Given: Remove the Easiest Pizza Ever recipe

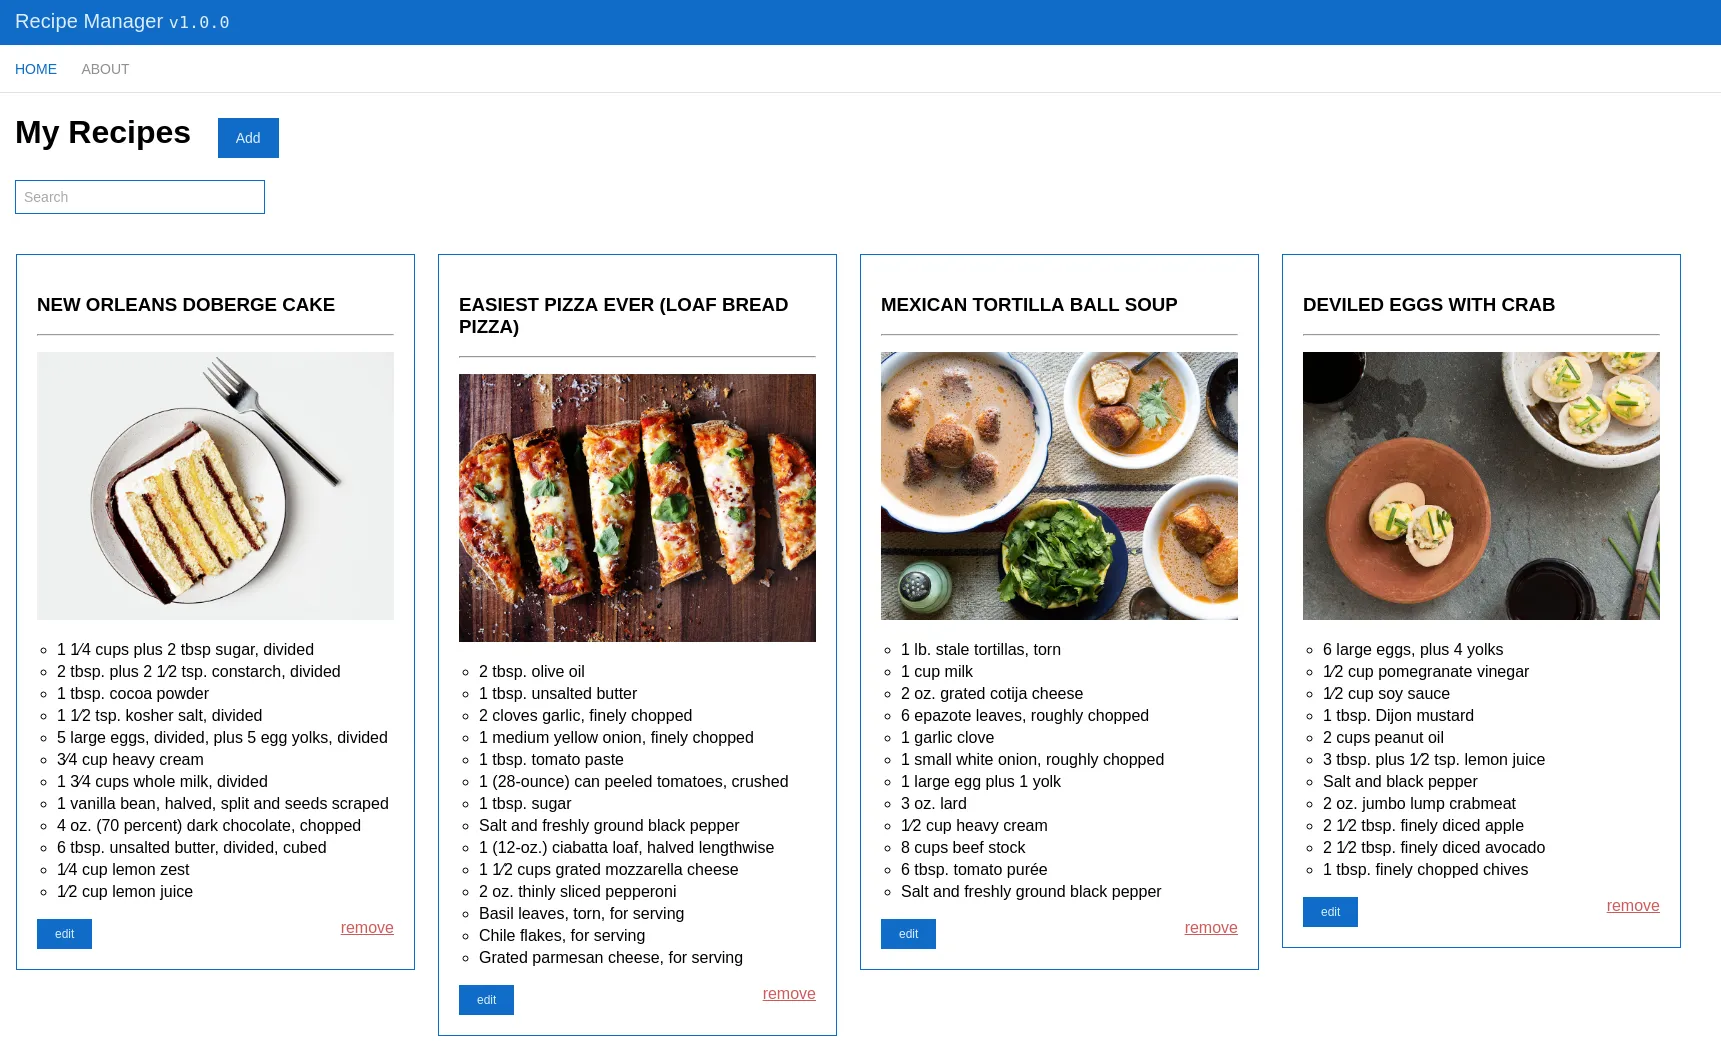Looking at the screenshot, I should coord(789,994).
